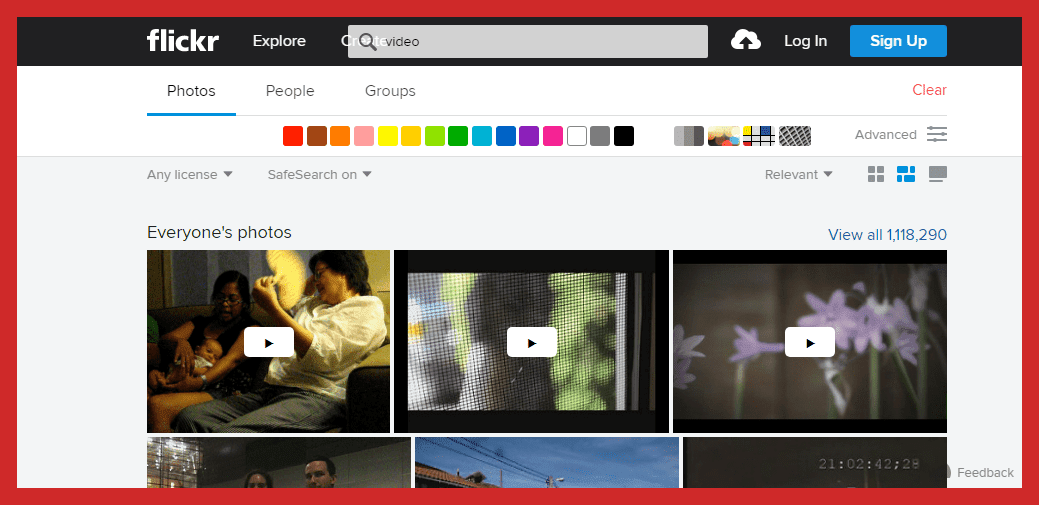Viewport: 1039px width, 505px height.
Task: Filter by pattern style icon
Action: (794, 136)
